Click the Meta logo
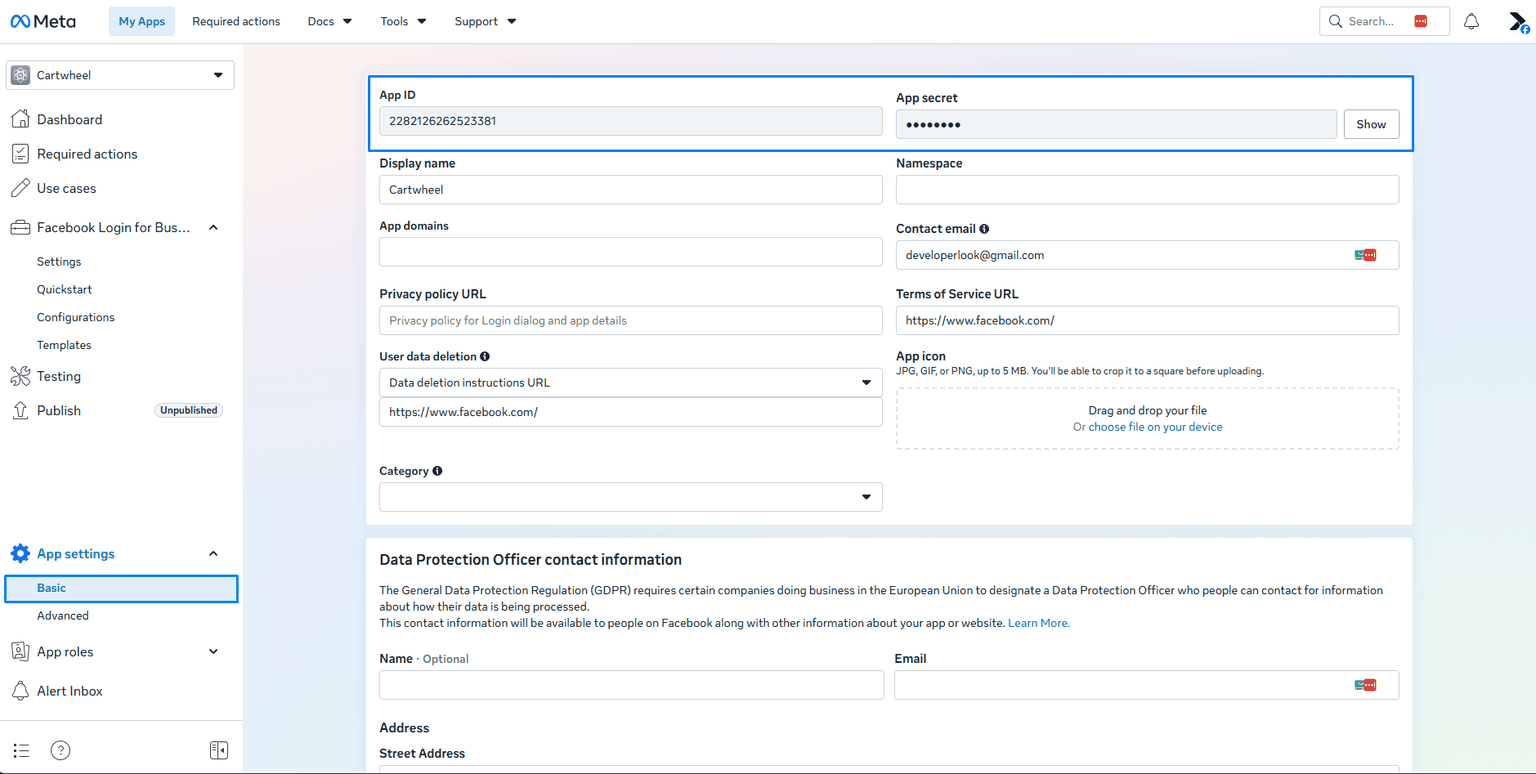1536x774 pixels. pyautogui.click(x=43, y=21)
